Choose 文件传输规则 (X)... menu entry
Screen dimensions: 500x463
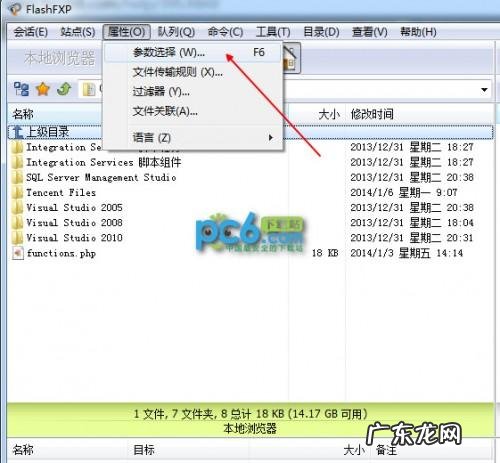coord(193,72)
